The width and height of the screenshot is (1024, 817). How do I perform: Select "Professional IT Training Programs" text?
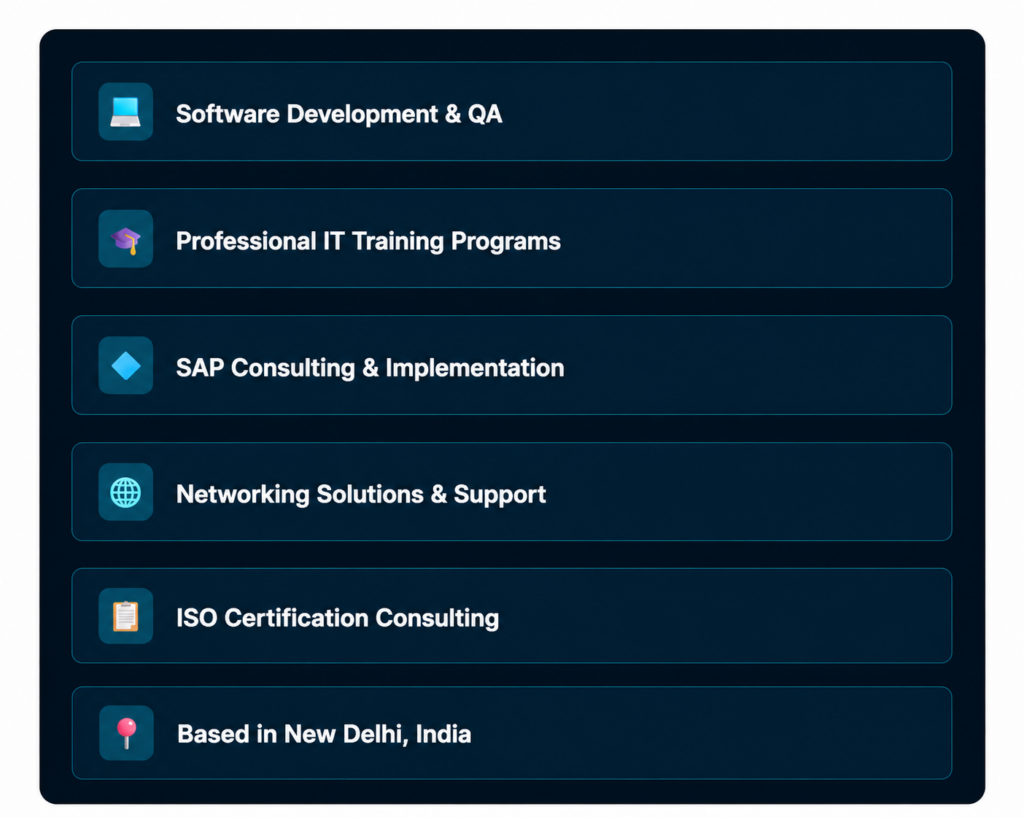[x=368, y=242]
